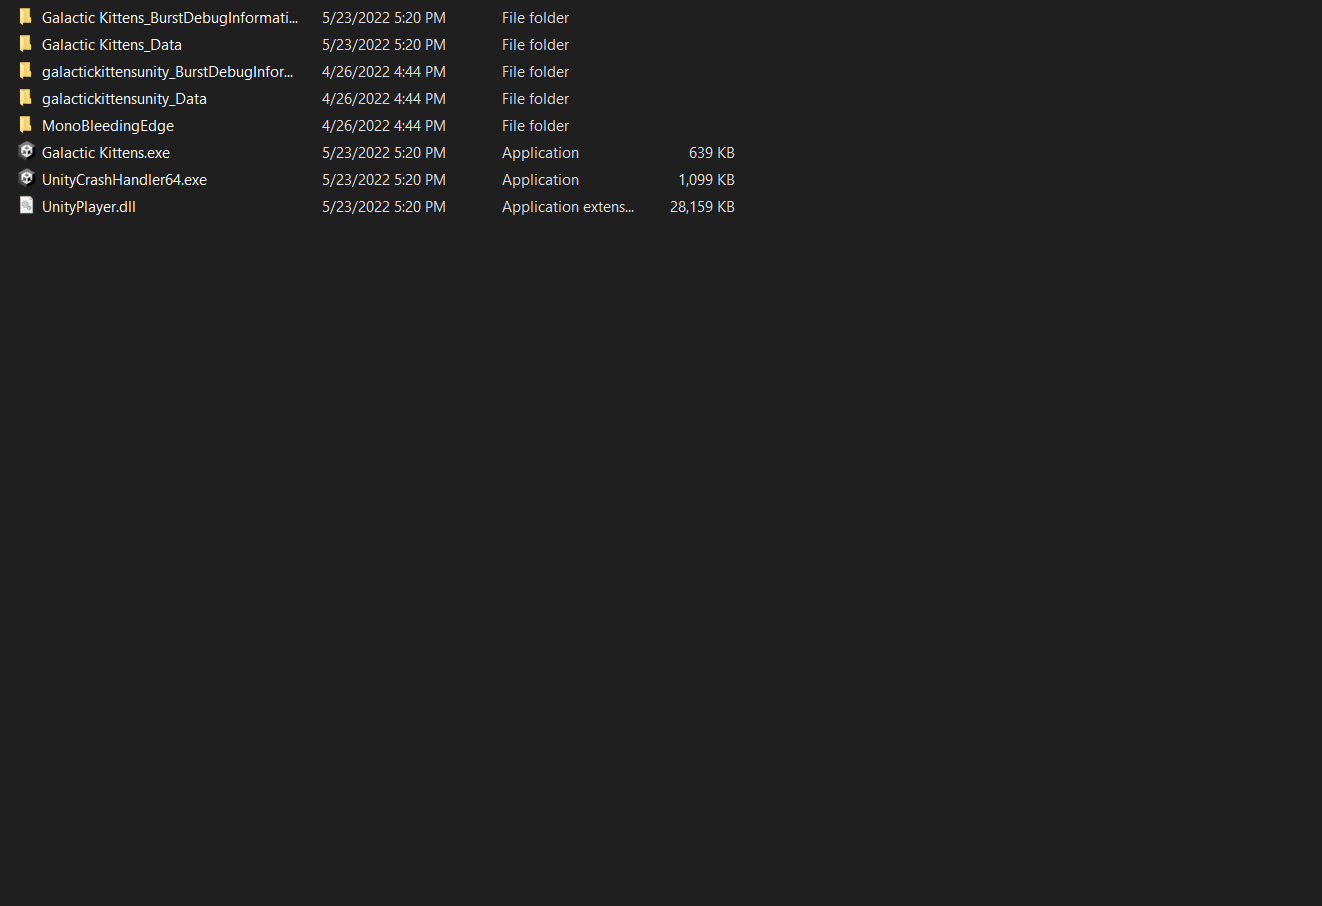Image resolution: width=1322 pixels, height=906 pixels.
Task: Select the MonoBleedingEdge folder icon
Action: tap(26, 125)
